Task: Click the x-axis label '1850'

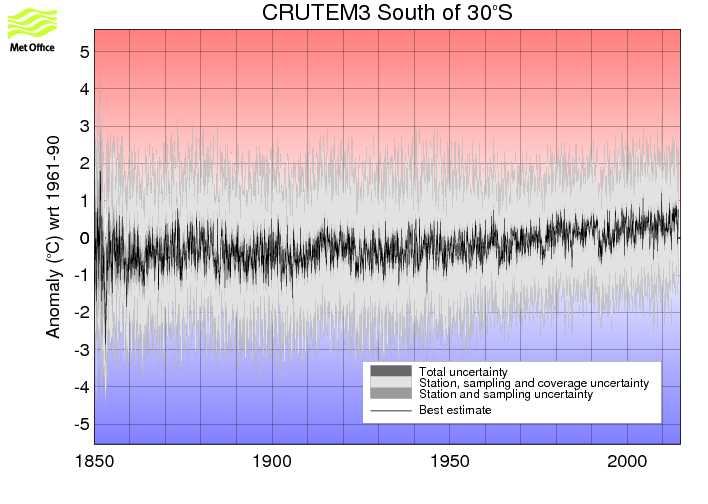Action: coord(94,462)
